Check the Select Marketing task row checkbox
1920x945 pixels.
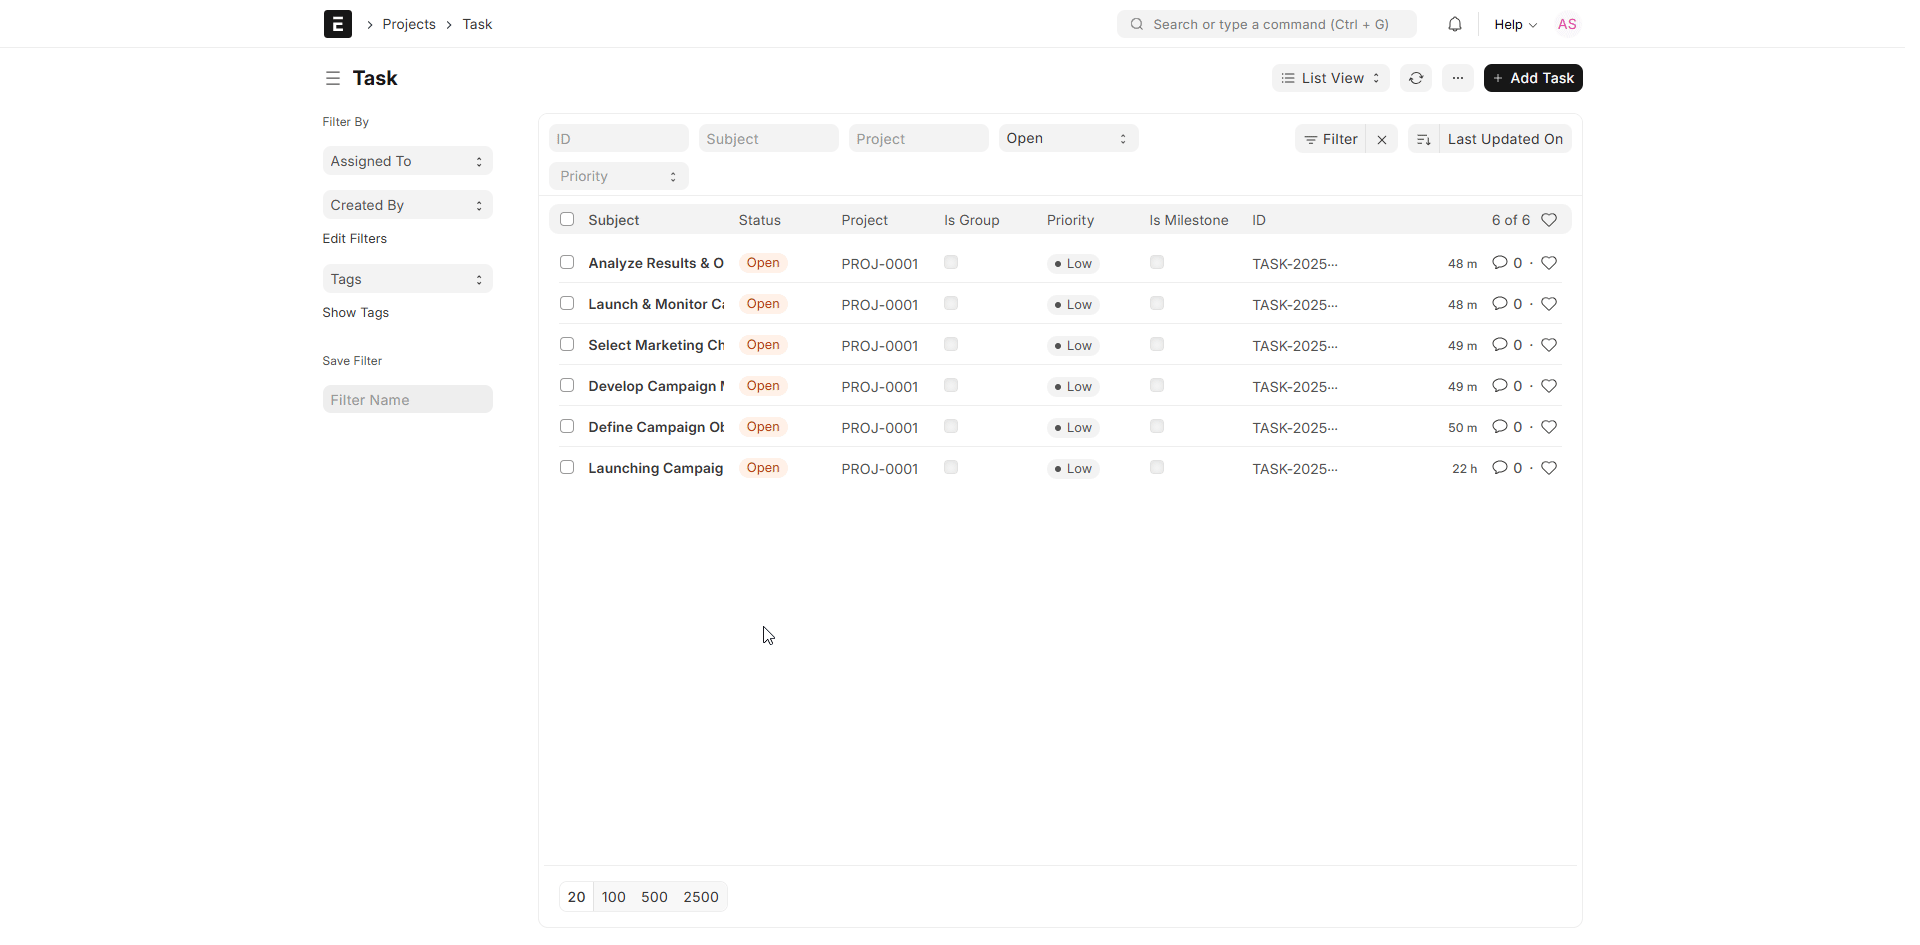pos(567,344)
